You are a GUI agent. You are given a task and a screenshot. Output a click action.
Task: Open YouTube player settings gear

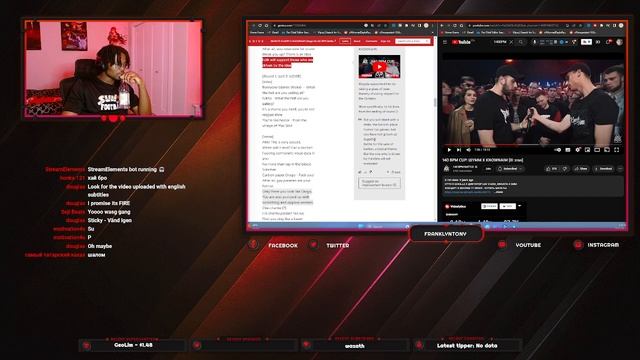coord(578,150)
